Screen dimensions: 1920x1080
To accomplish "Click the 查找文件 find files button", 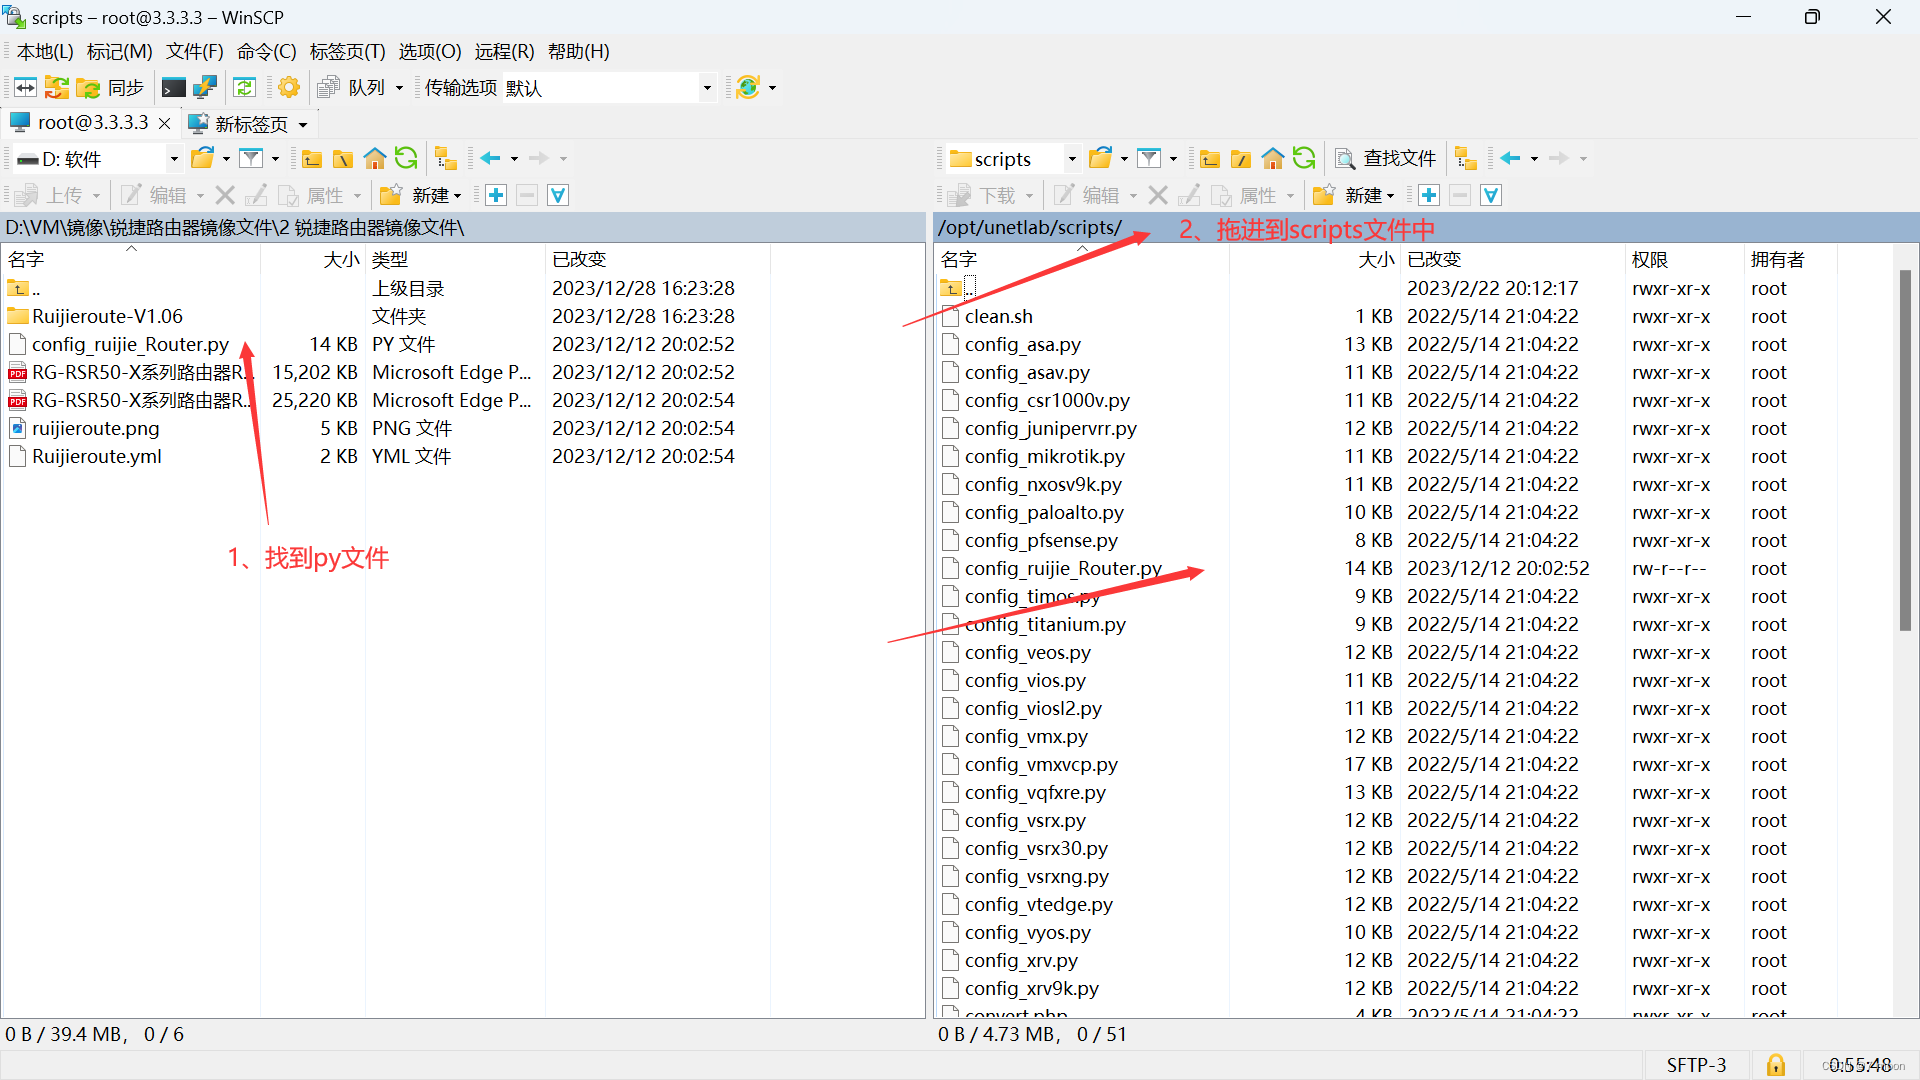I will coord(1386,158).
